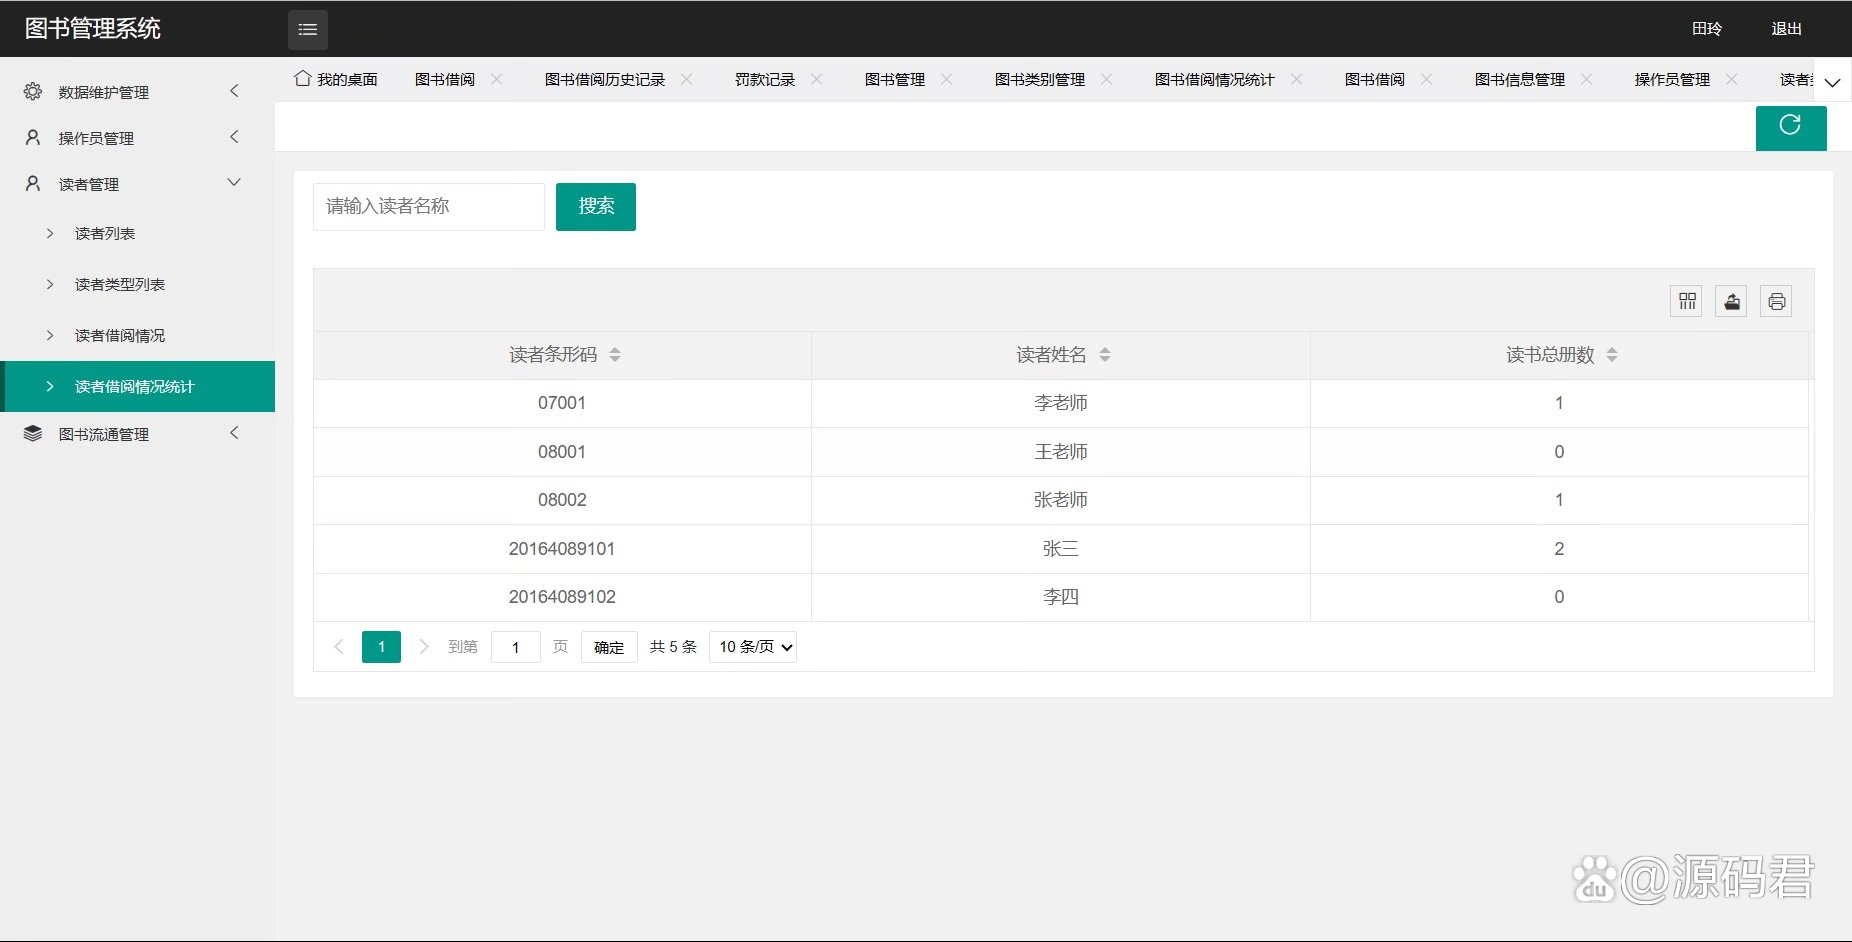Image resolution: width=1852 pixels, height=942 pixels.
Task: Open the tab list dropdown arrow
Action: tap(1832, 82)
